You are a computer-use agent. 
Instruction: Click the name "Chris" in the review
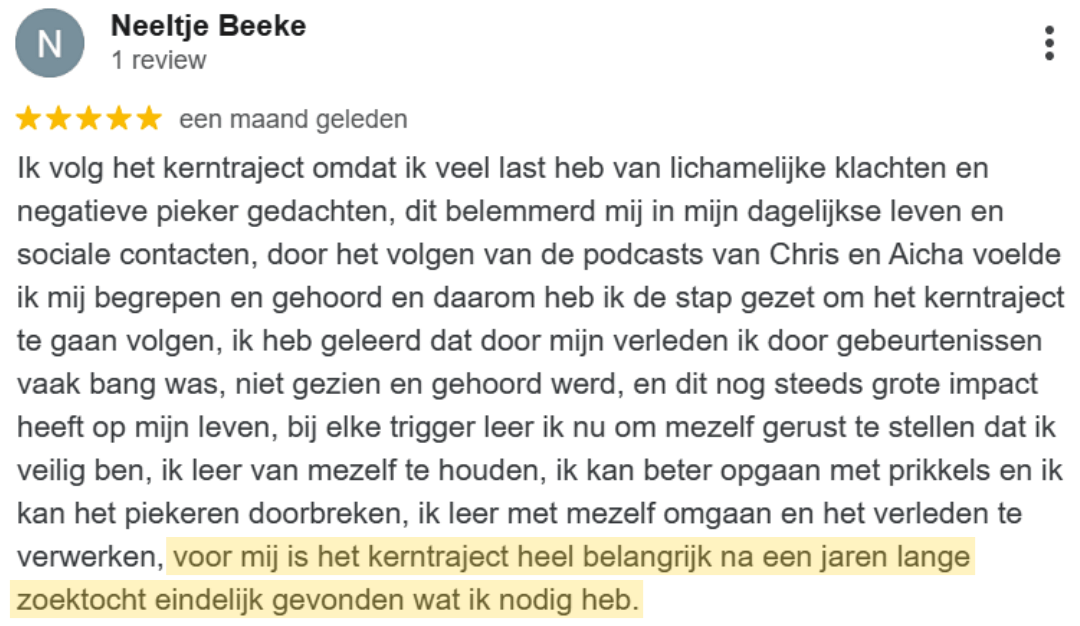(803, 254)
